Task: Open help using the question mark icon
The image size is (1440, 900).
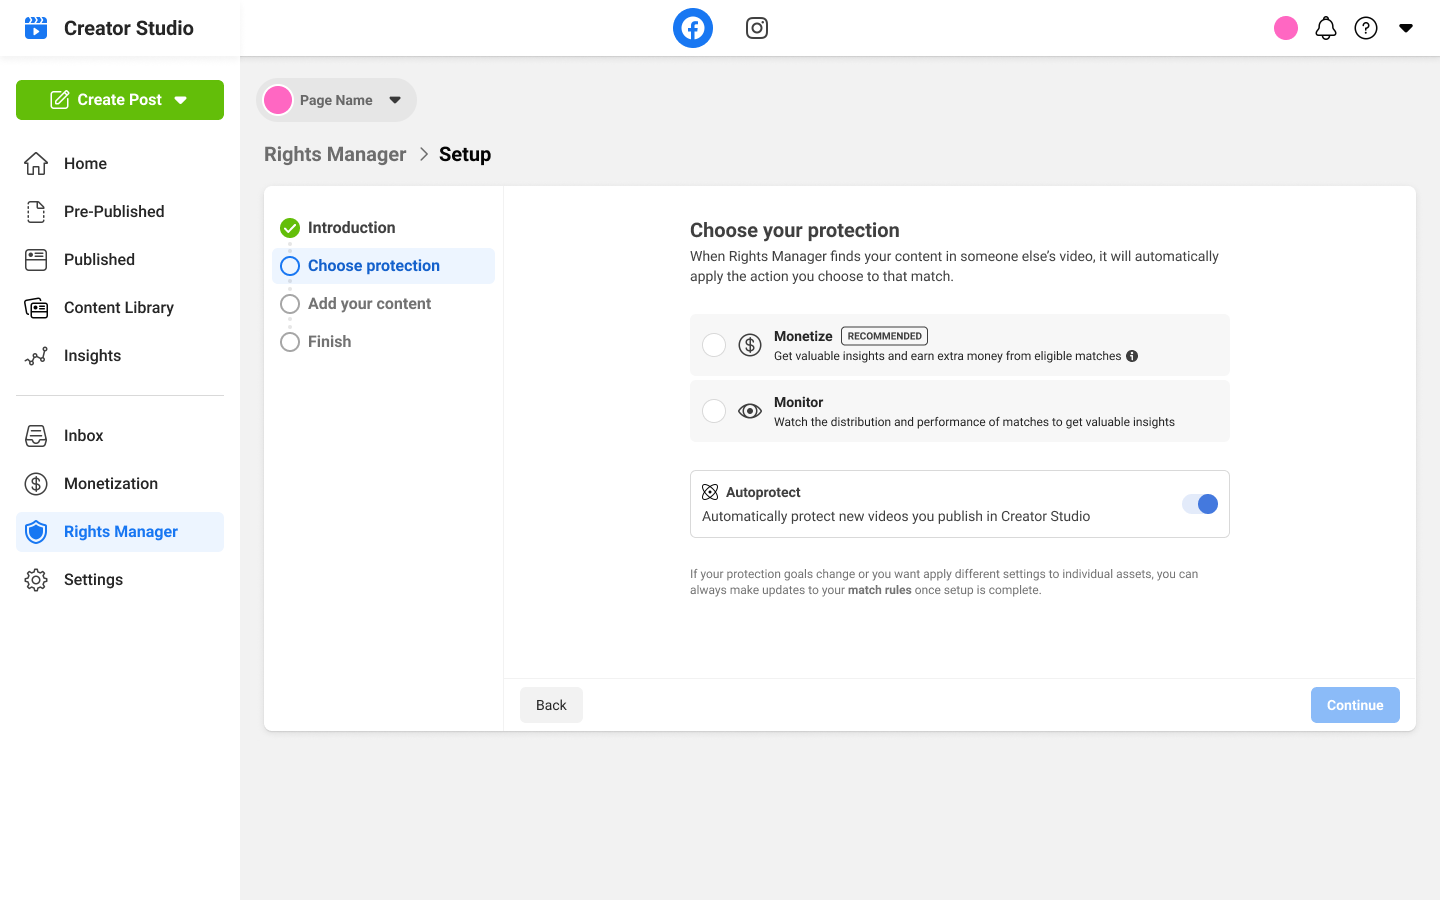Action: click(1366, 27)
